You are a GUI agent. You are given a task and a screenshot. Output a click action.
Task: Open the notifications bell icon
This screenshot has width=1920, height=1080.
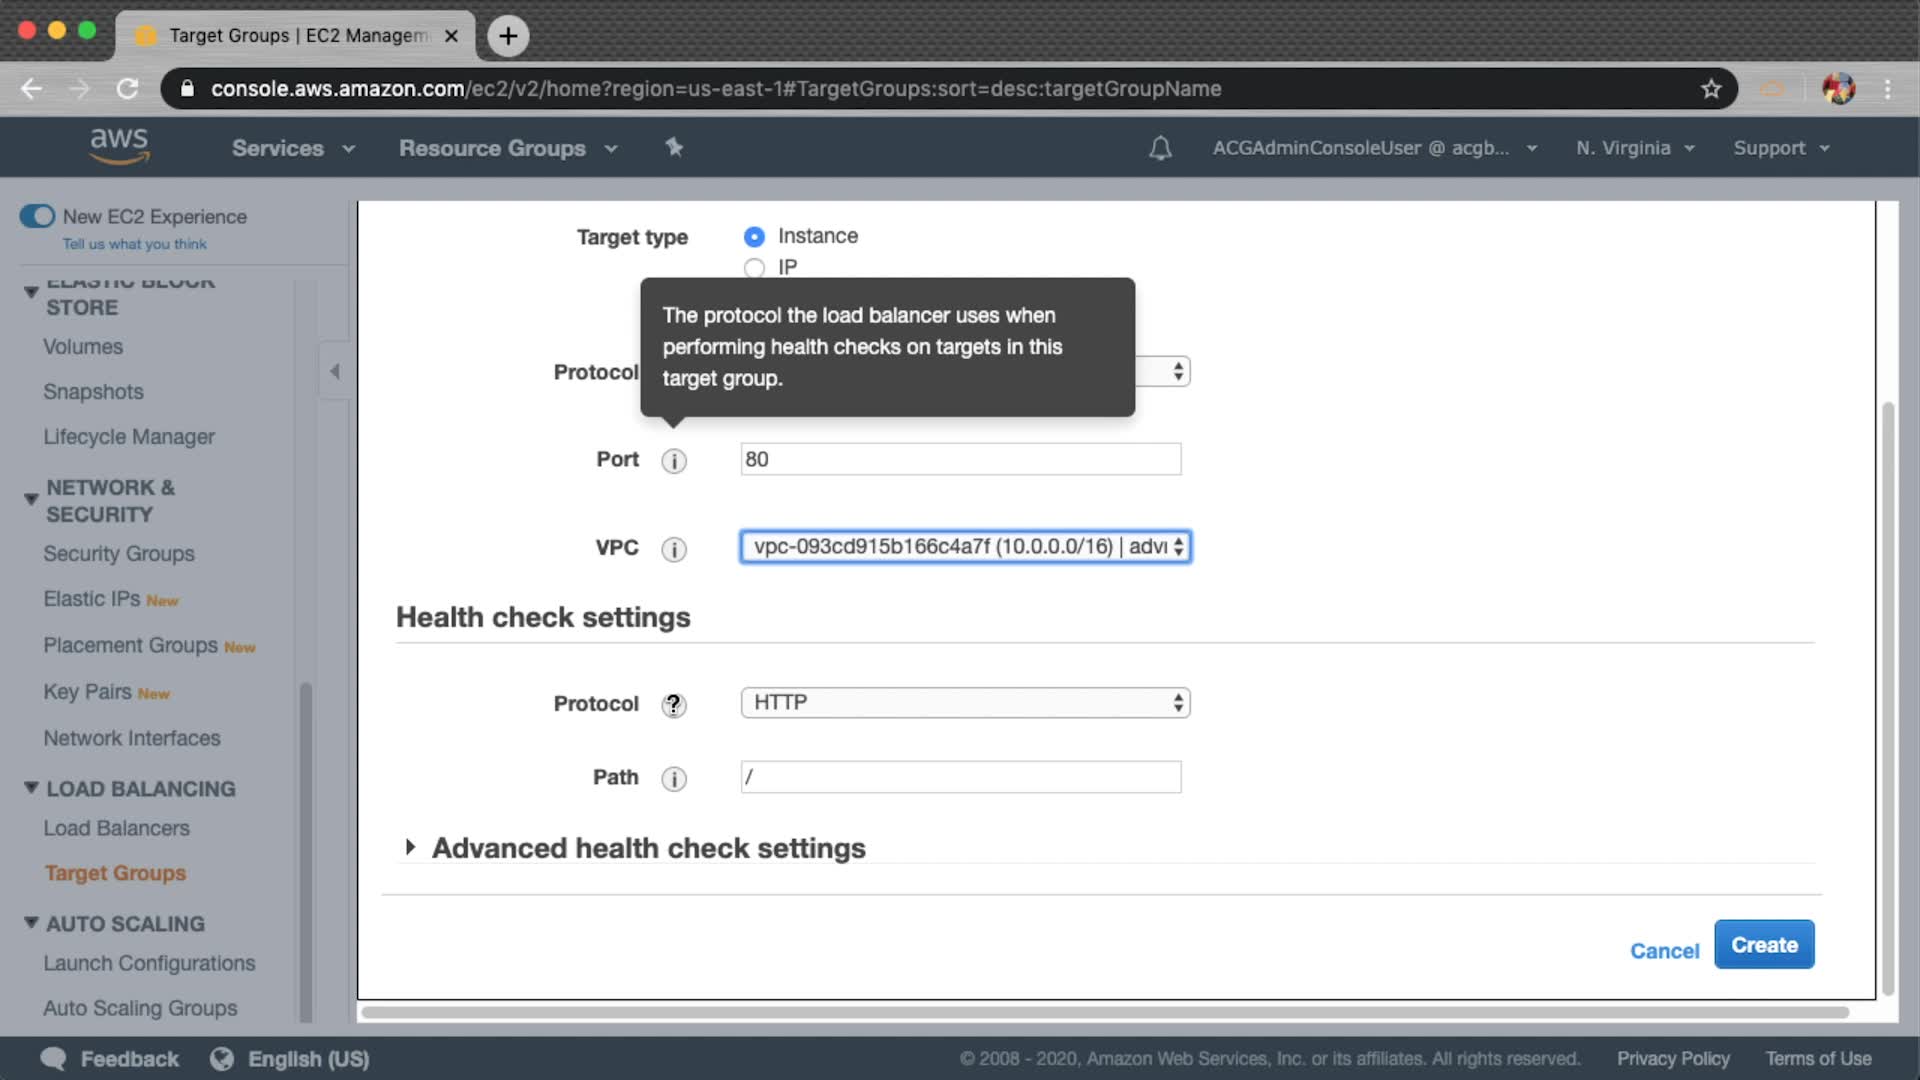pos(1160,149)
